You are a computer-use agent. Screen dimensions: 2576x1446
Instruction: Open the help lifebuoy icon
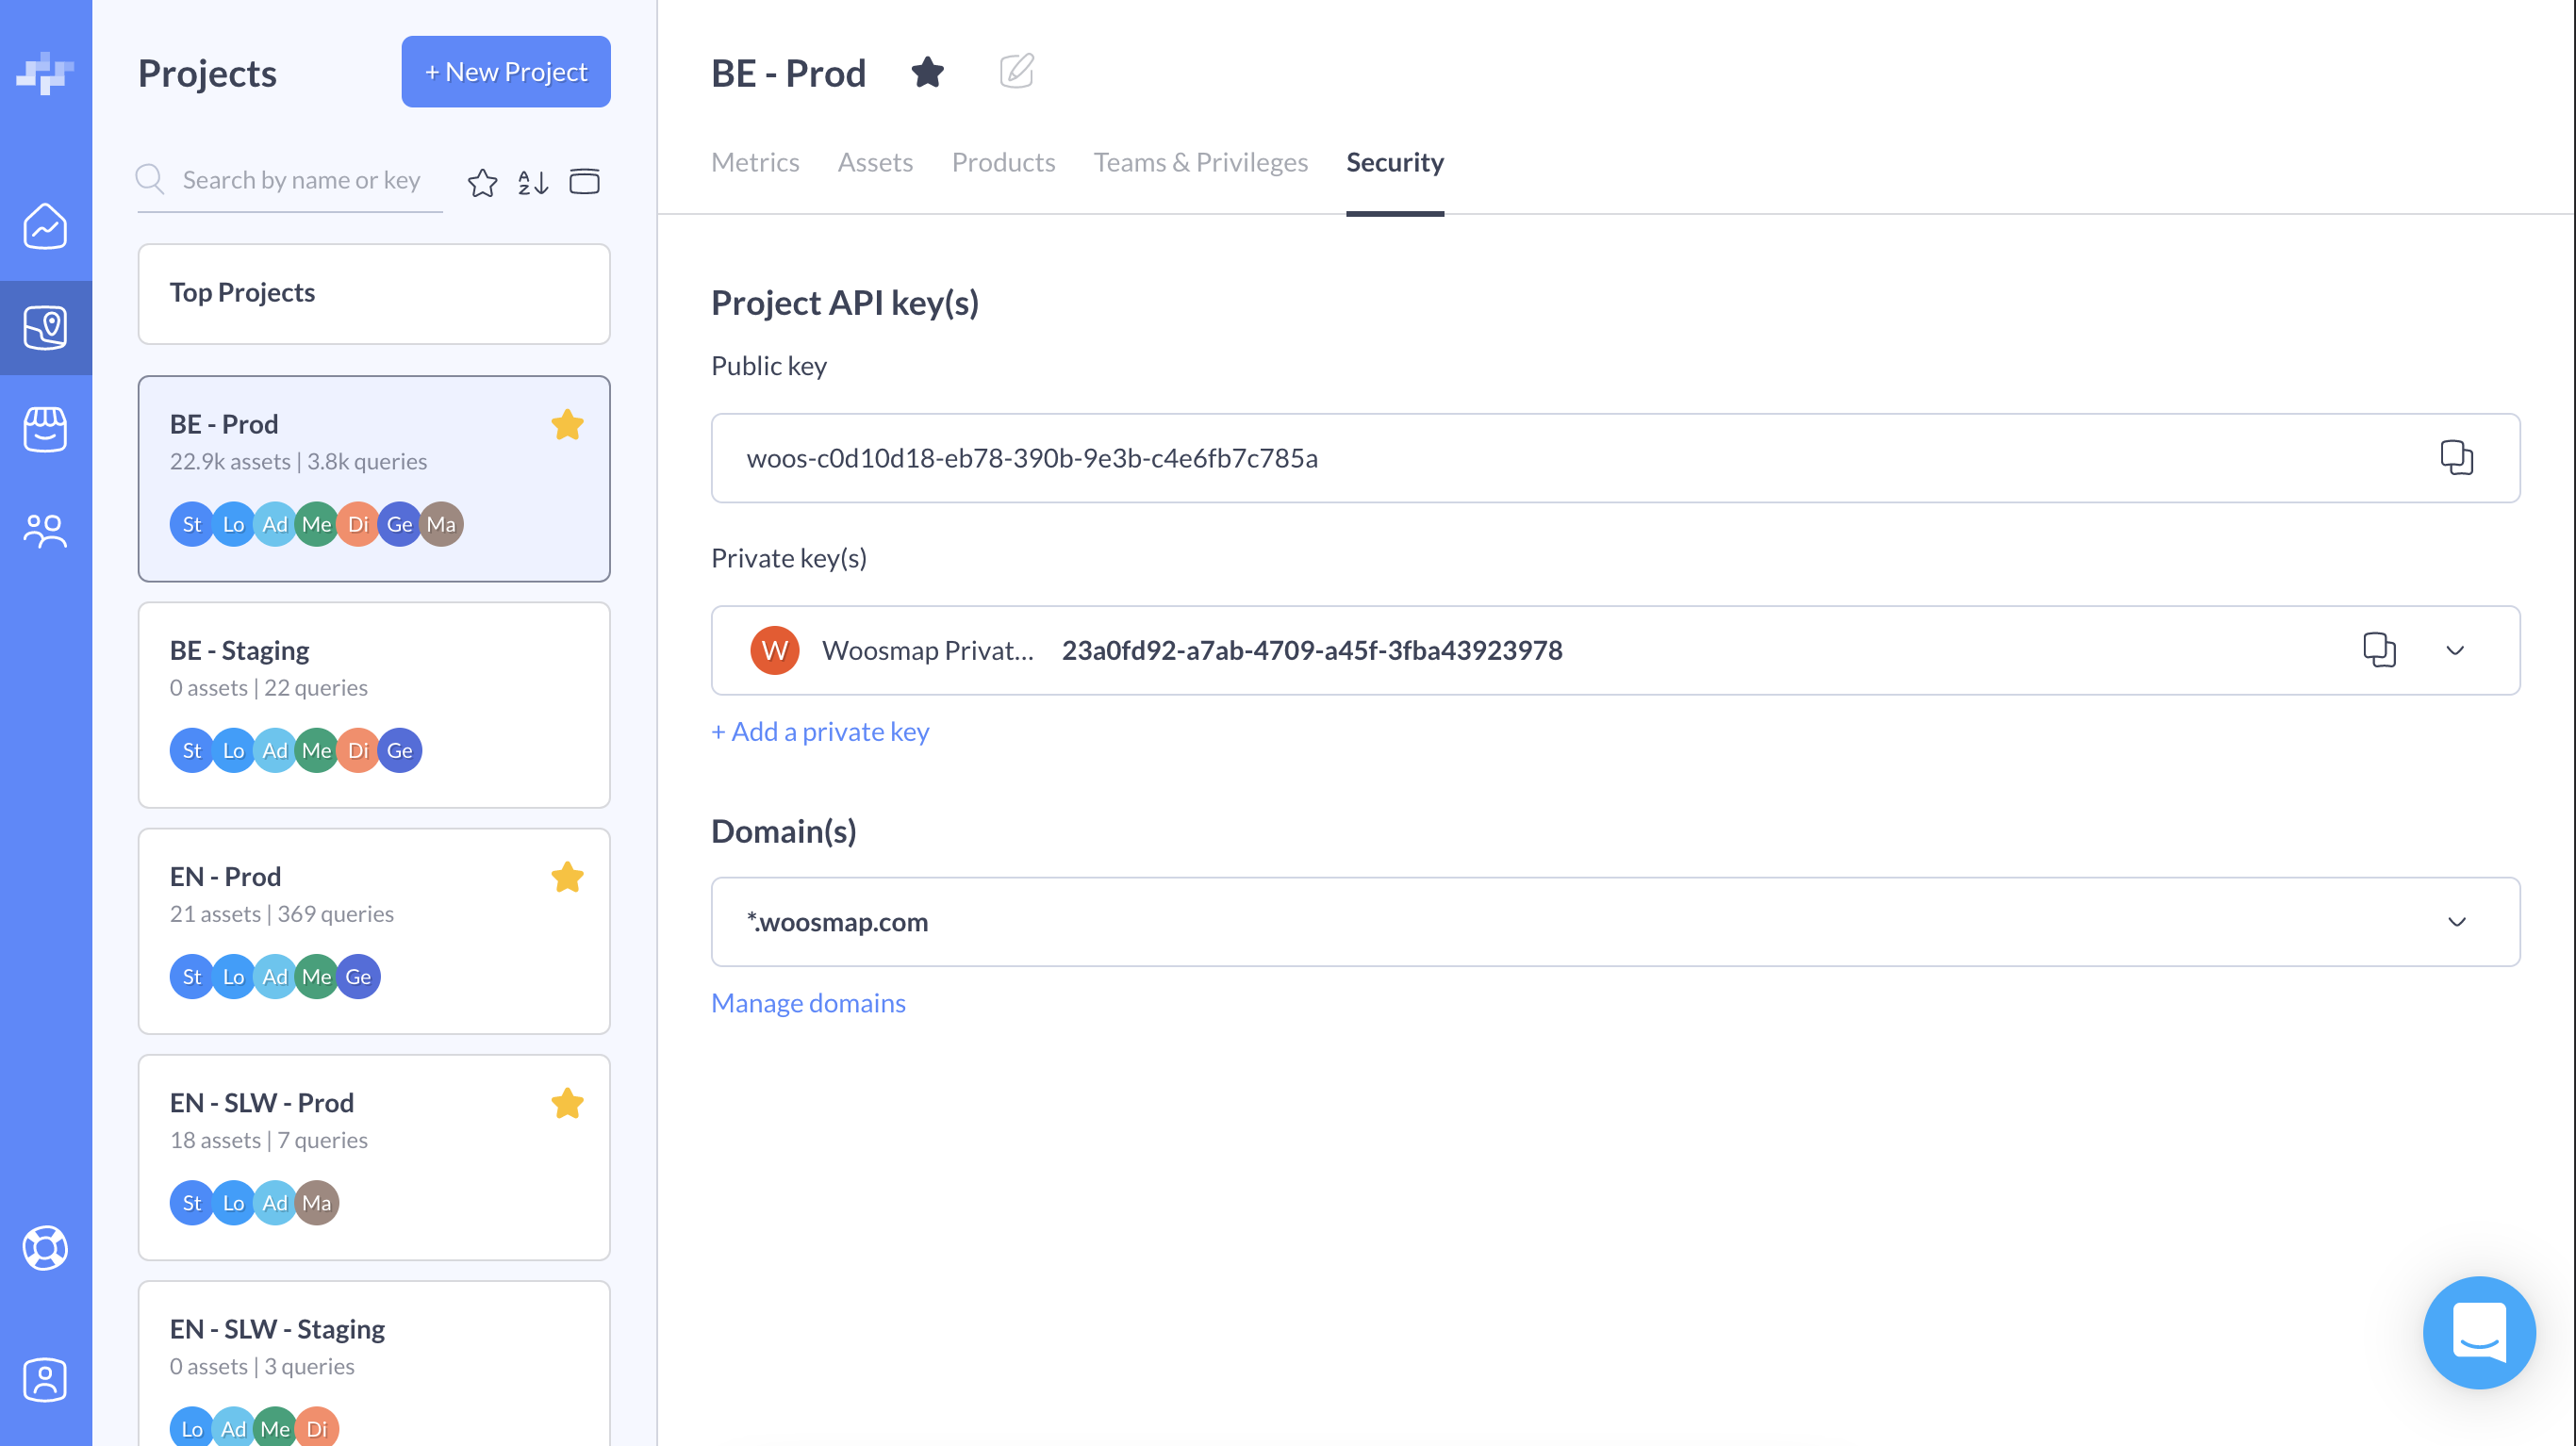click(45, 1247)
